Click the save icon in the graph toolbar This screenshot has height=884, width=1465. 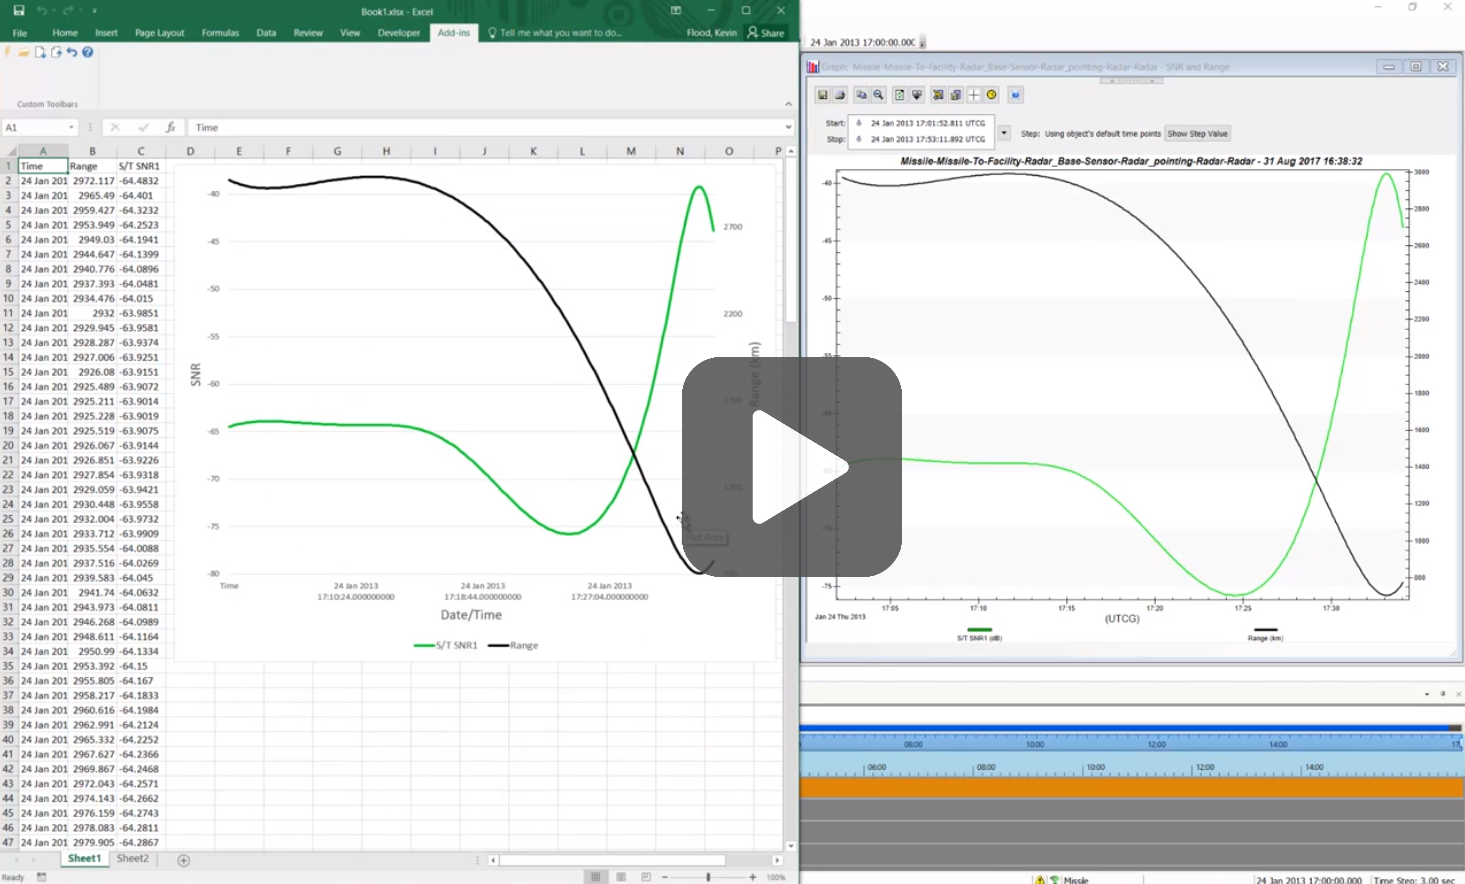pos(823,95)
